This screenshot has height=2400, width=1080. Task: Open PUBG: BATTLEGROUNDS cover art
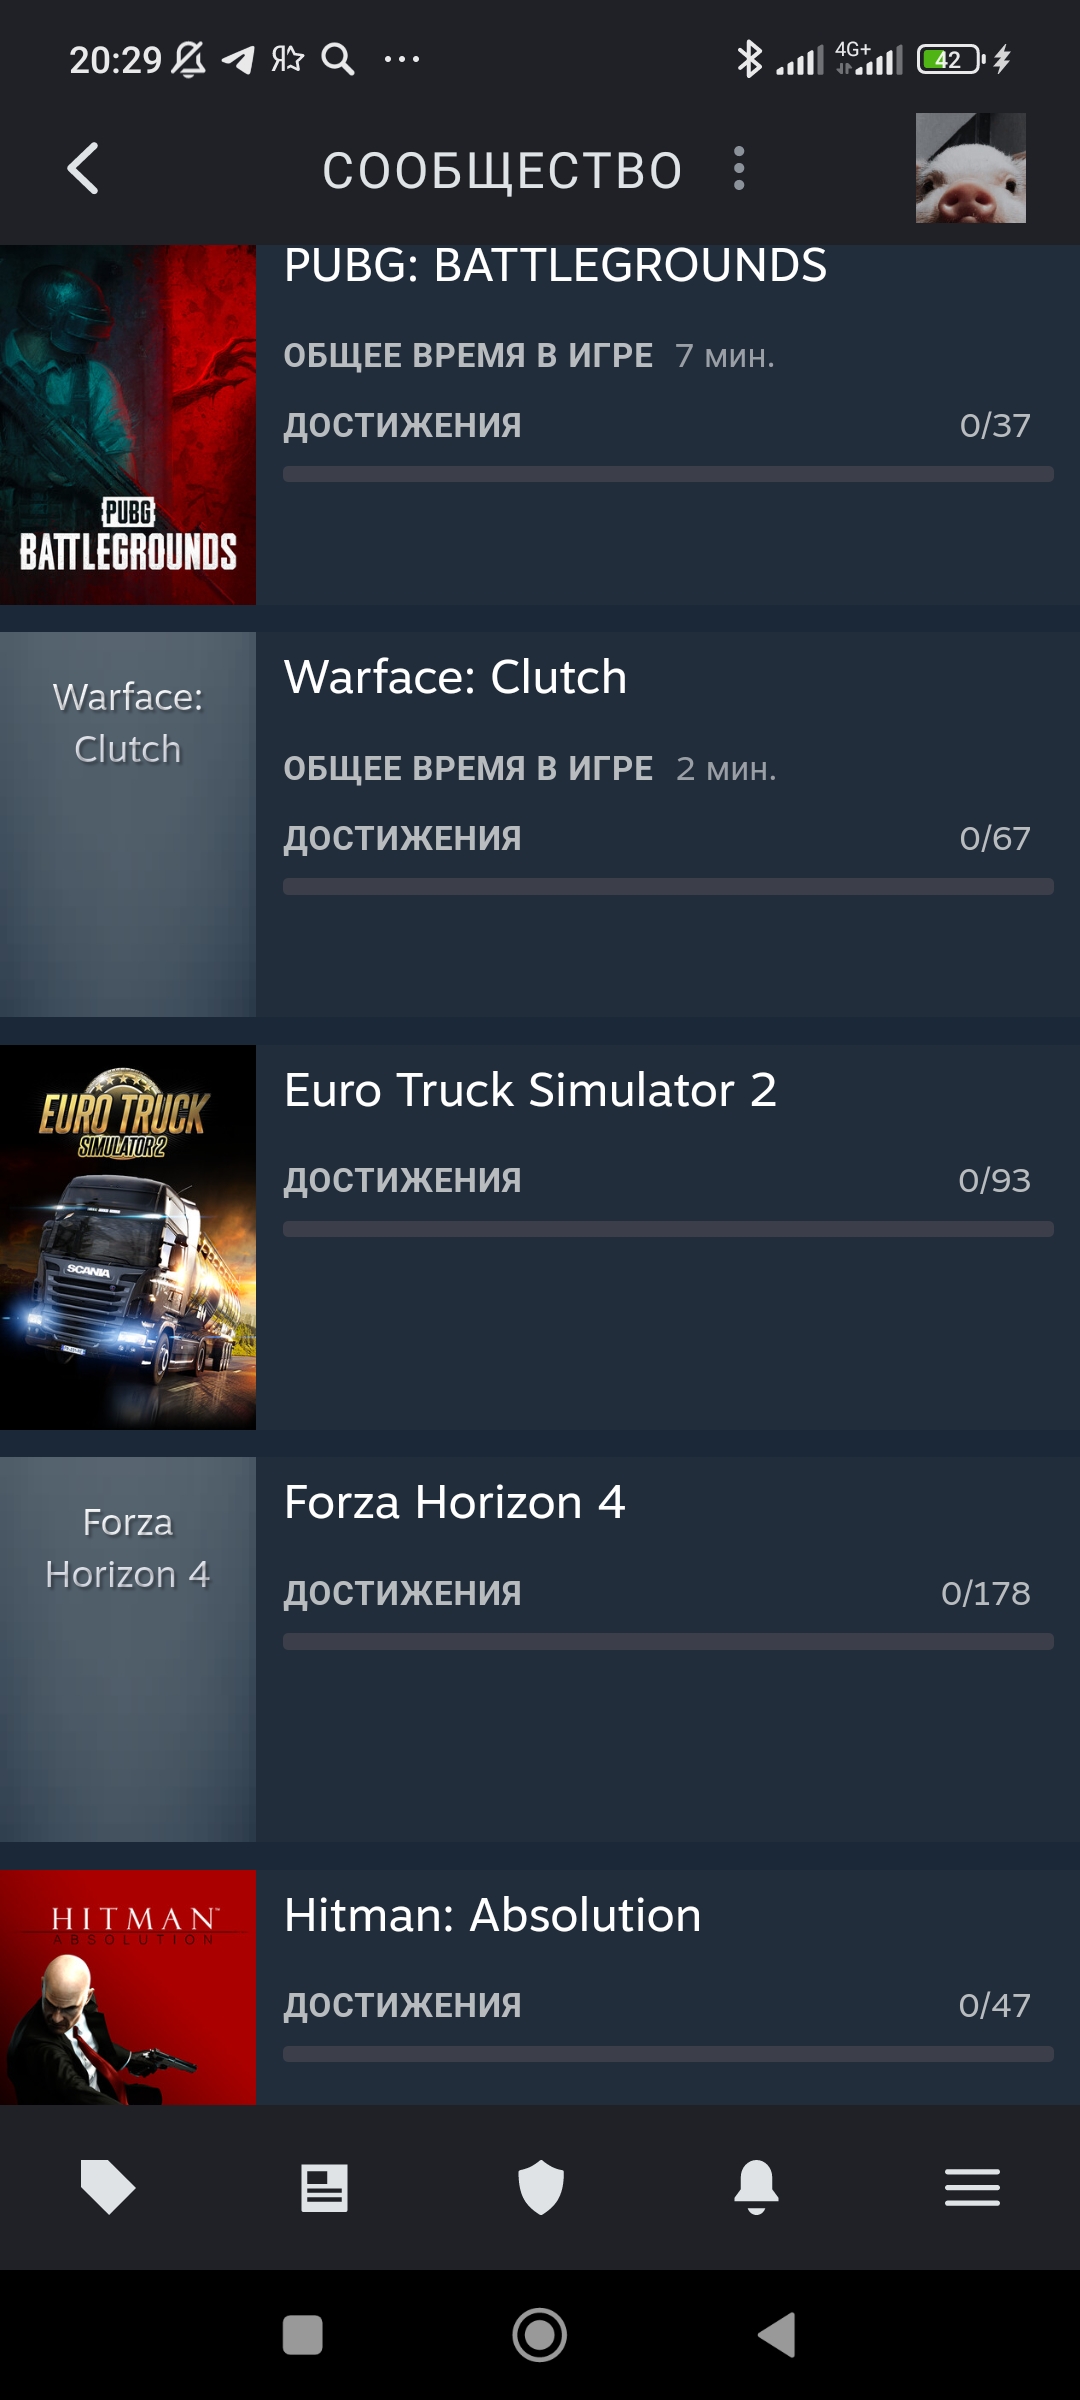click(x=128, y=425)
